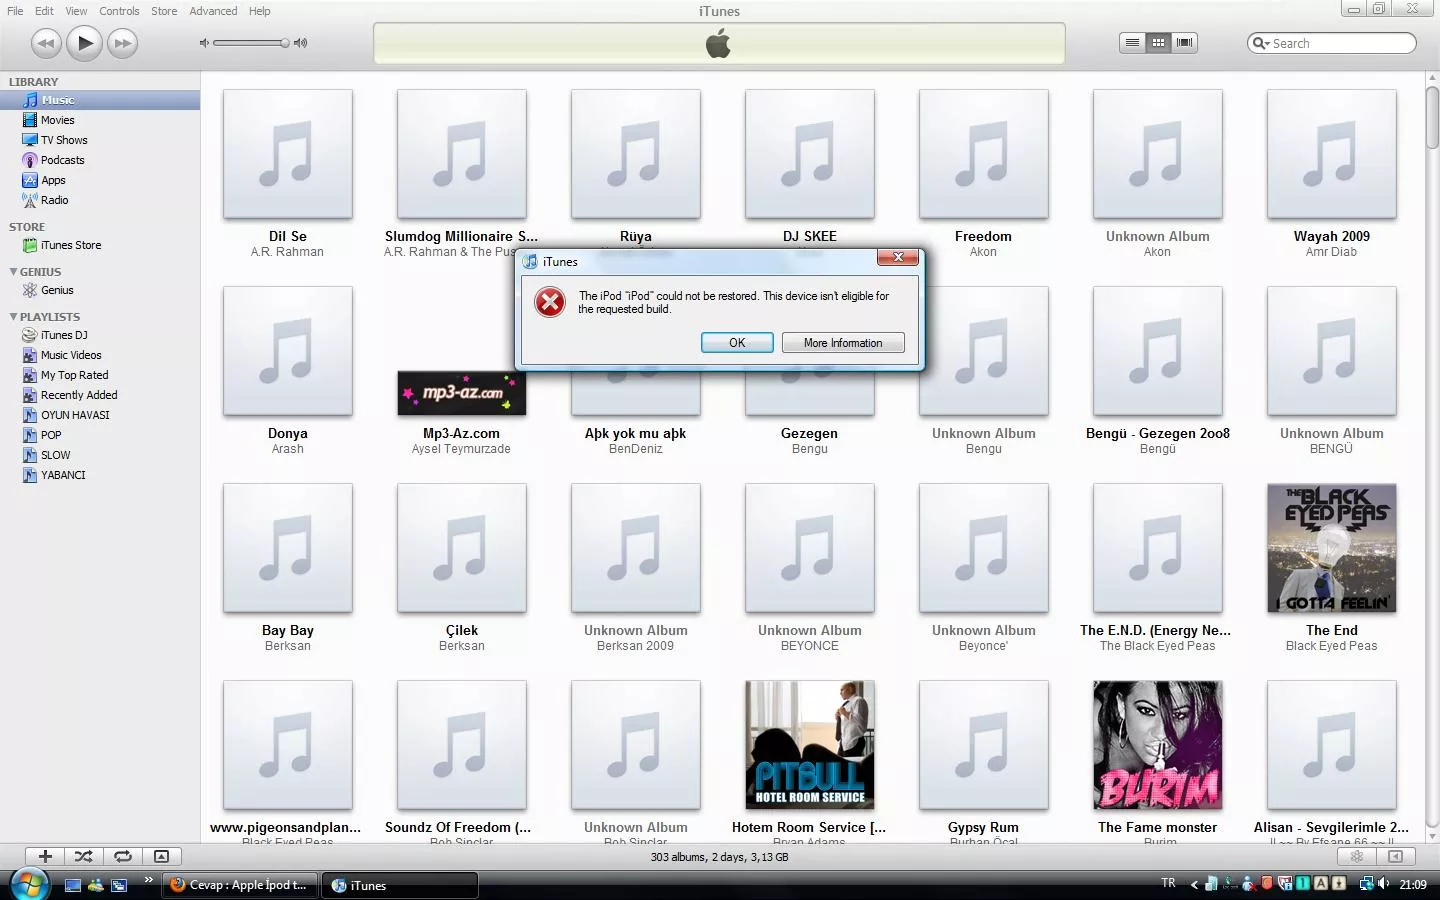1440x900 pixels.
Task: Open Movies in the Library
Action: tap(100, 120)
